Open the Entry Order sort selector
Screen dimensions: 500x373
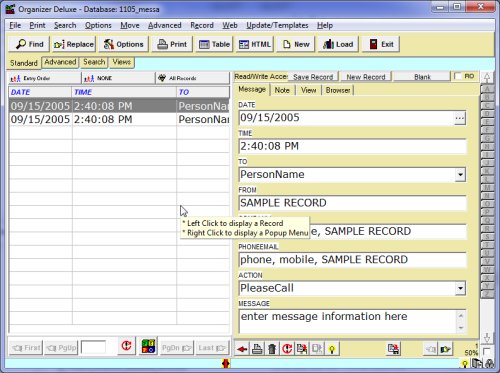45,78
